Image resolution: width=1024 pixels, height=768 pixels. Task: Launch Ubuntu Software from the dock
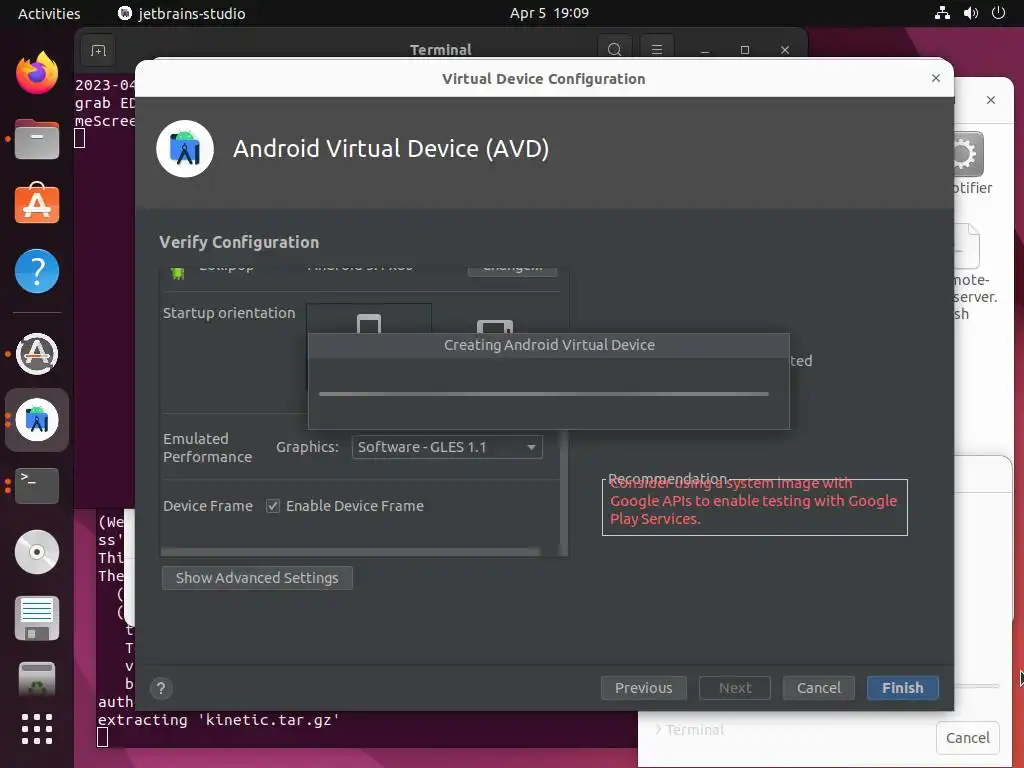click(37, 204)
